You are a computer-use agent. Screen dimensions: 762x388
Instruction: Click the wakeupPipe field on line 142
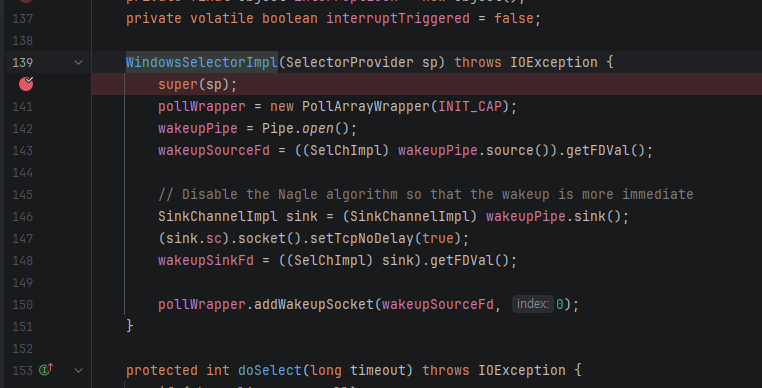point(198,128)
